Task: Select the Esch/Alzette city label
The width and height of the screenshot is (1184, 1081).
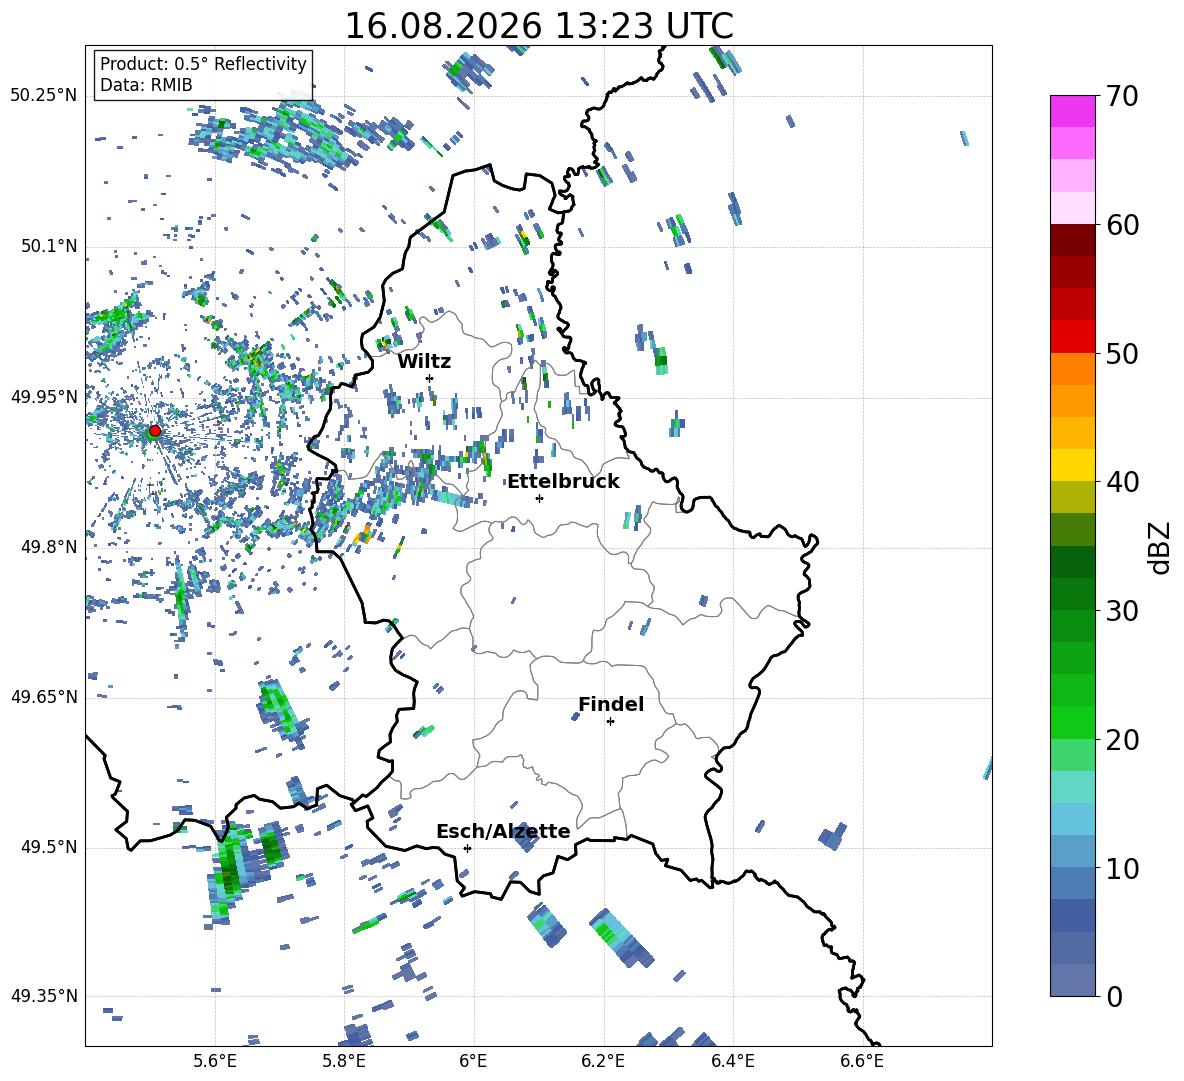Action: [x=503, y=832]
